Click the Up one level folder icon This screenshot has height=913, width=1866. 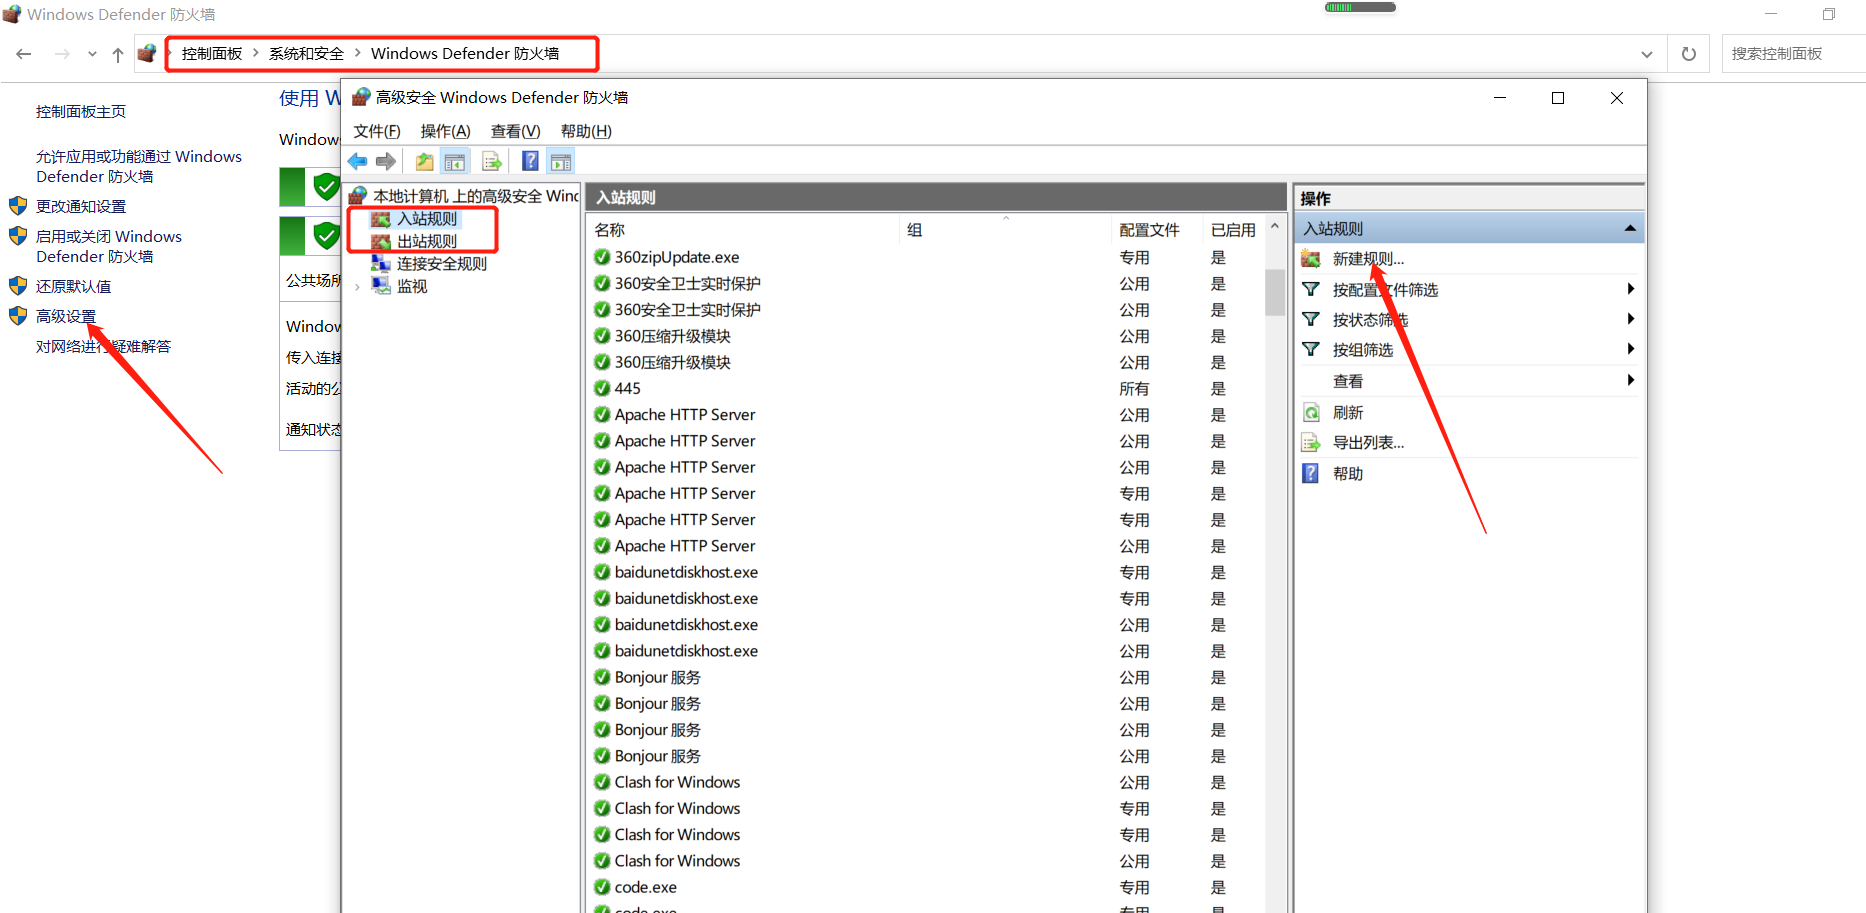pos(425,162)
